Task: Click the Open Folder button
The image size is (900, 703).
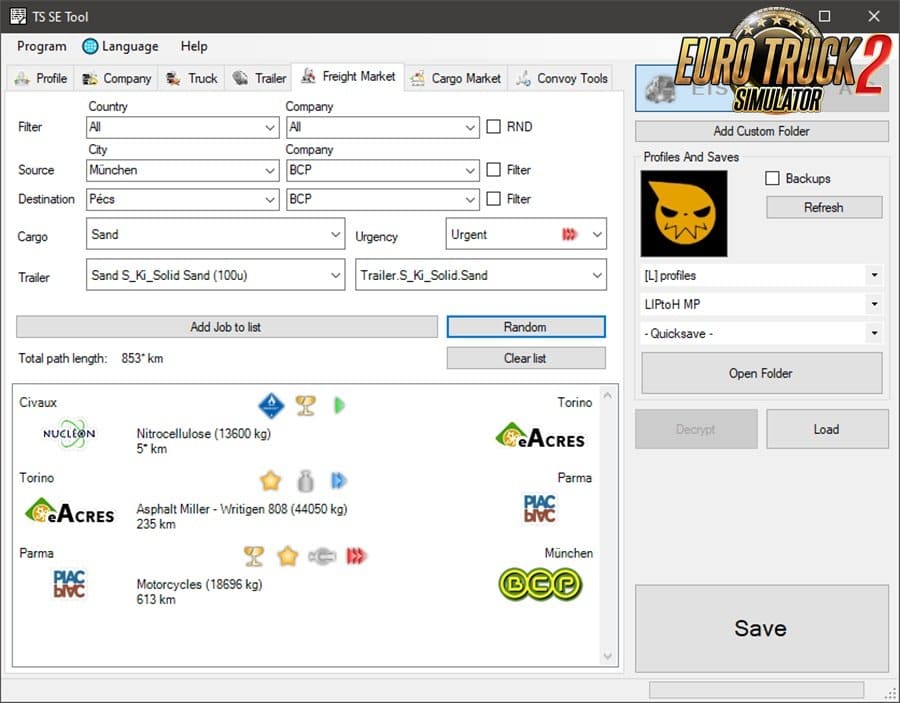Action: tap(761, 373)
